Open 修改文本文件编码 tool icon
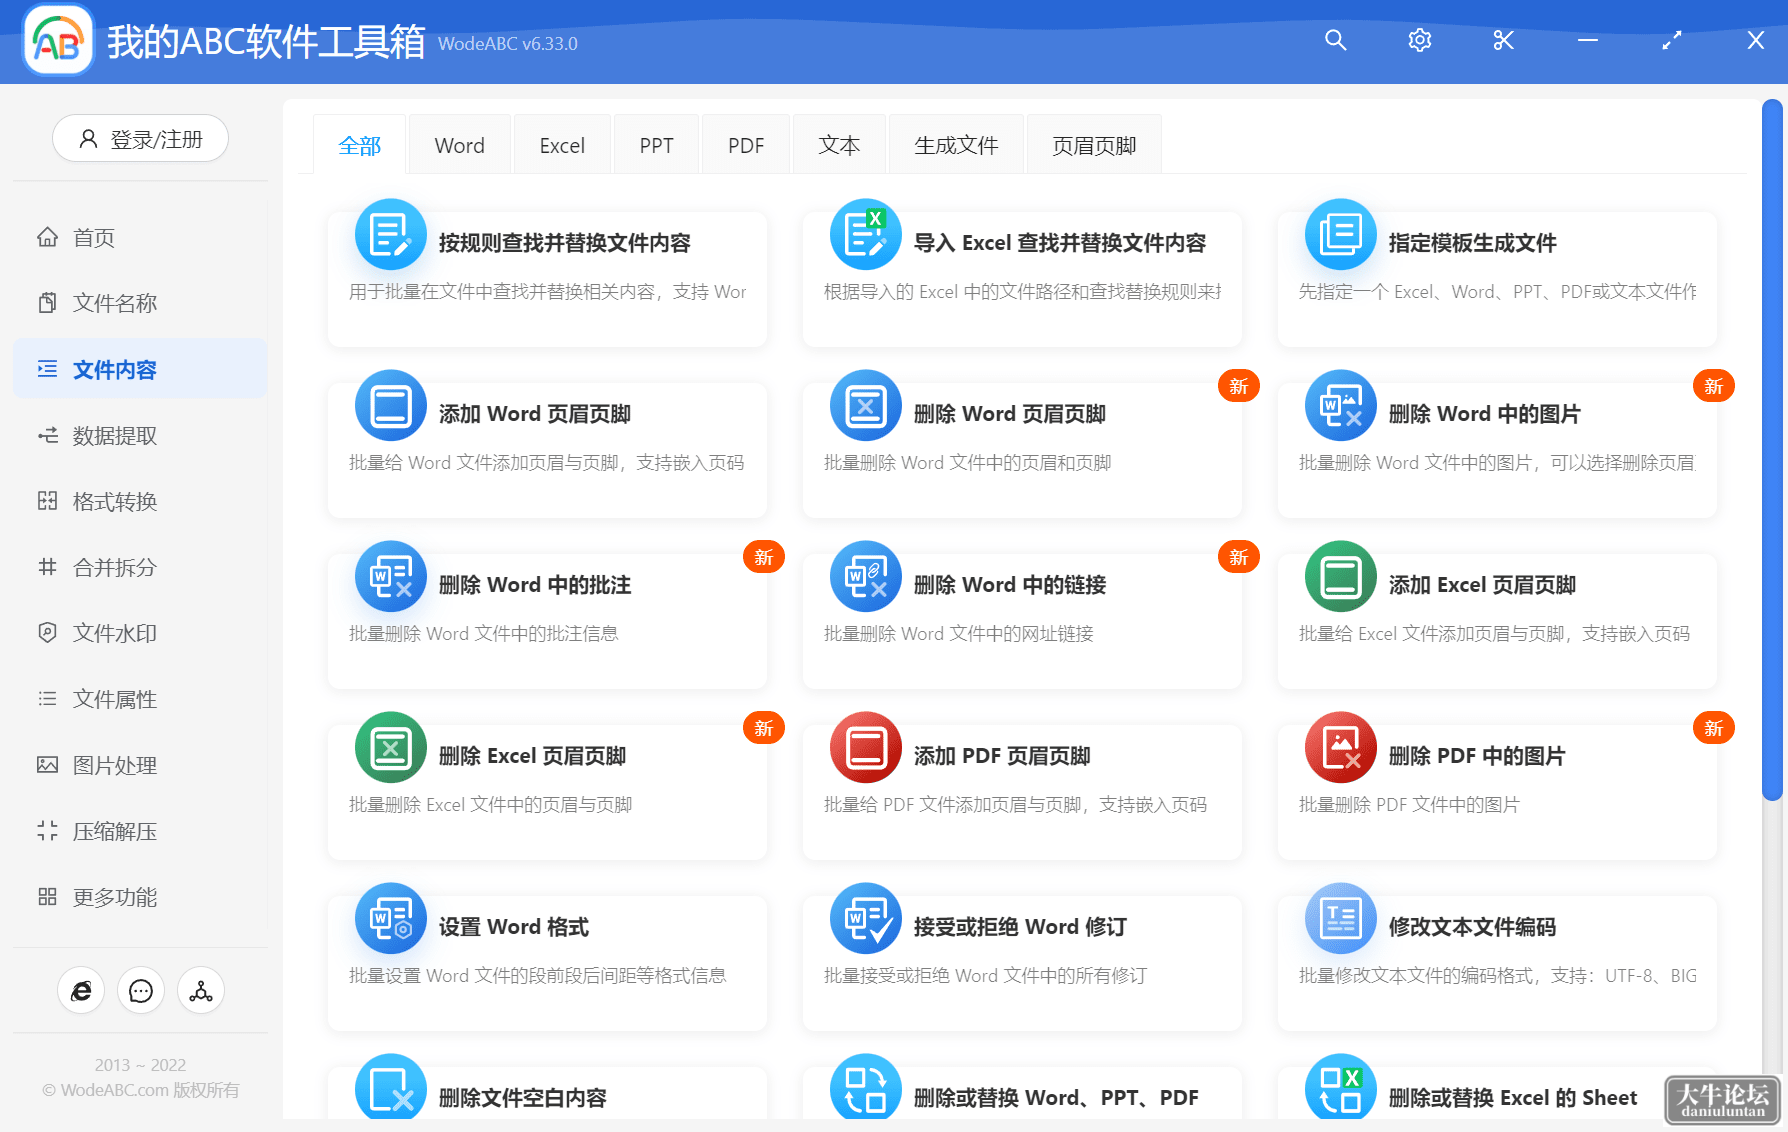The height and width of the screenshot is (1132, 1788). coord(1340,919)
